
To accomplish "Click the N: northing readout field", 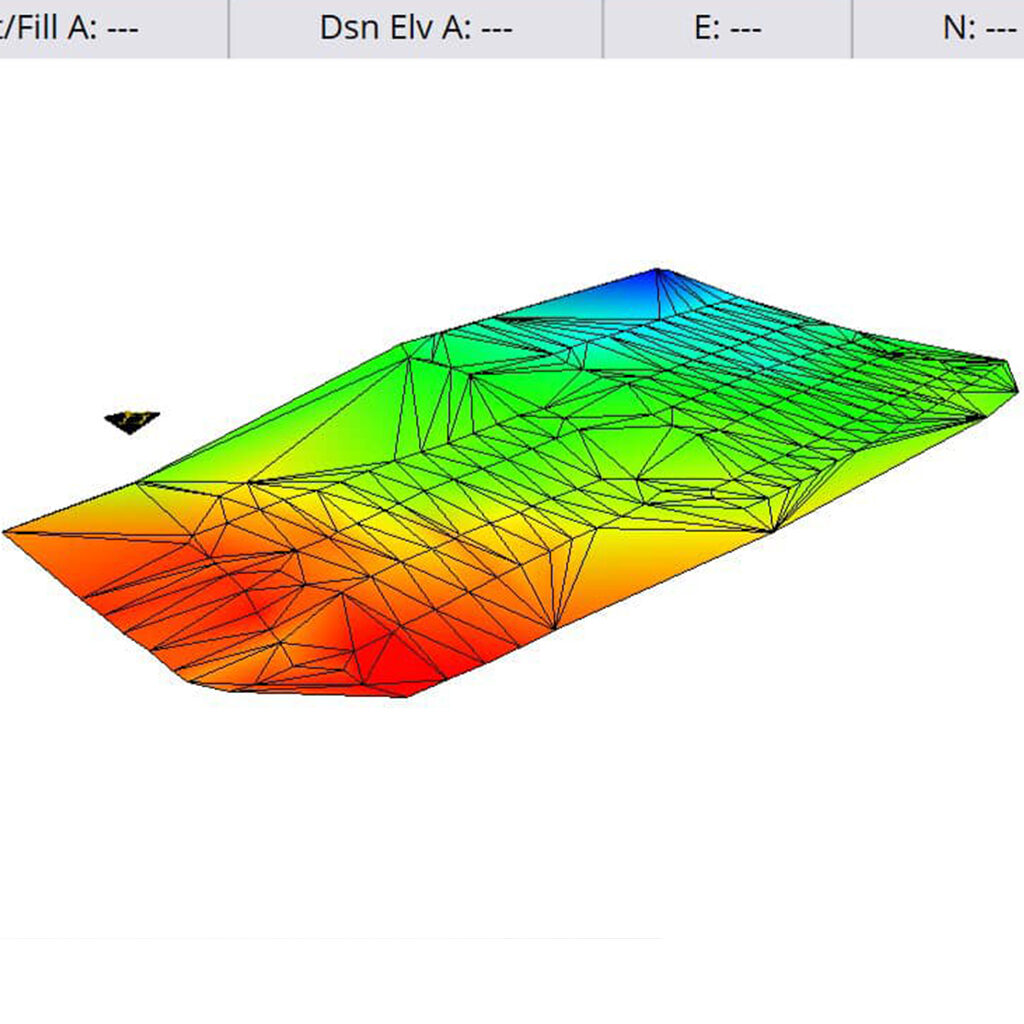I will [x=978, y=28].
